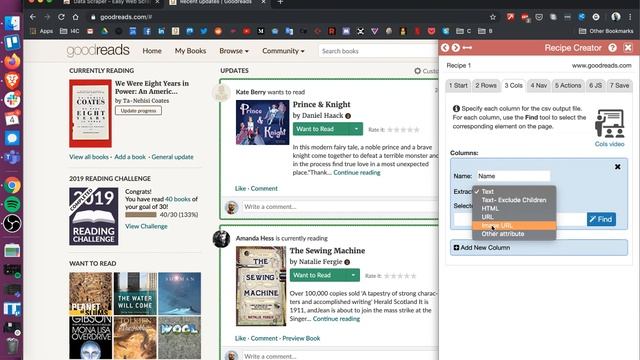640x360 pixels.
Task: Open the YouTube bookmark icon
Action: pyautogui.click(x=247, y=31)
